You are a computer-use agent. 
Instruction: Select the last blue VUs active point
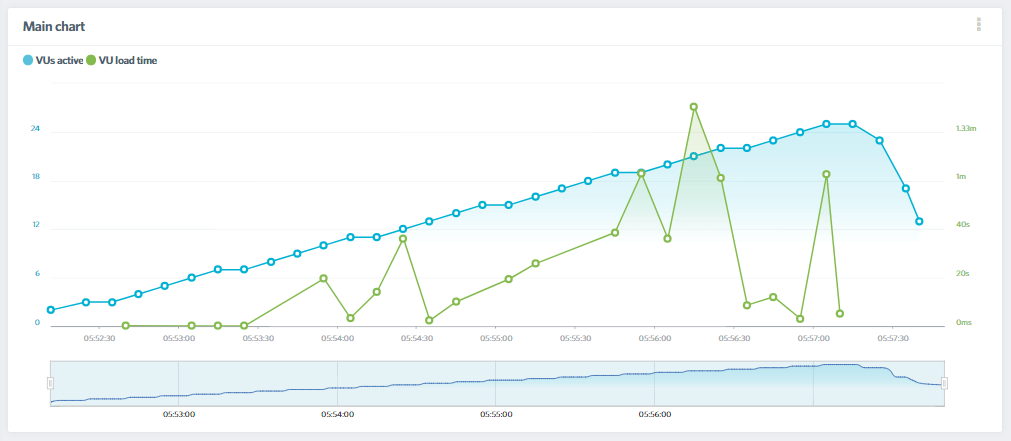point(919,221)
